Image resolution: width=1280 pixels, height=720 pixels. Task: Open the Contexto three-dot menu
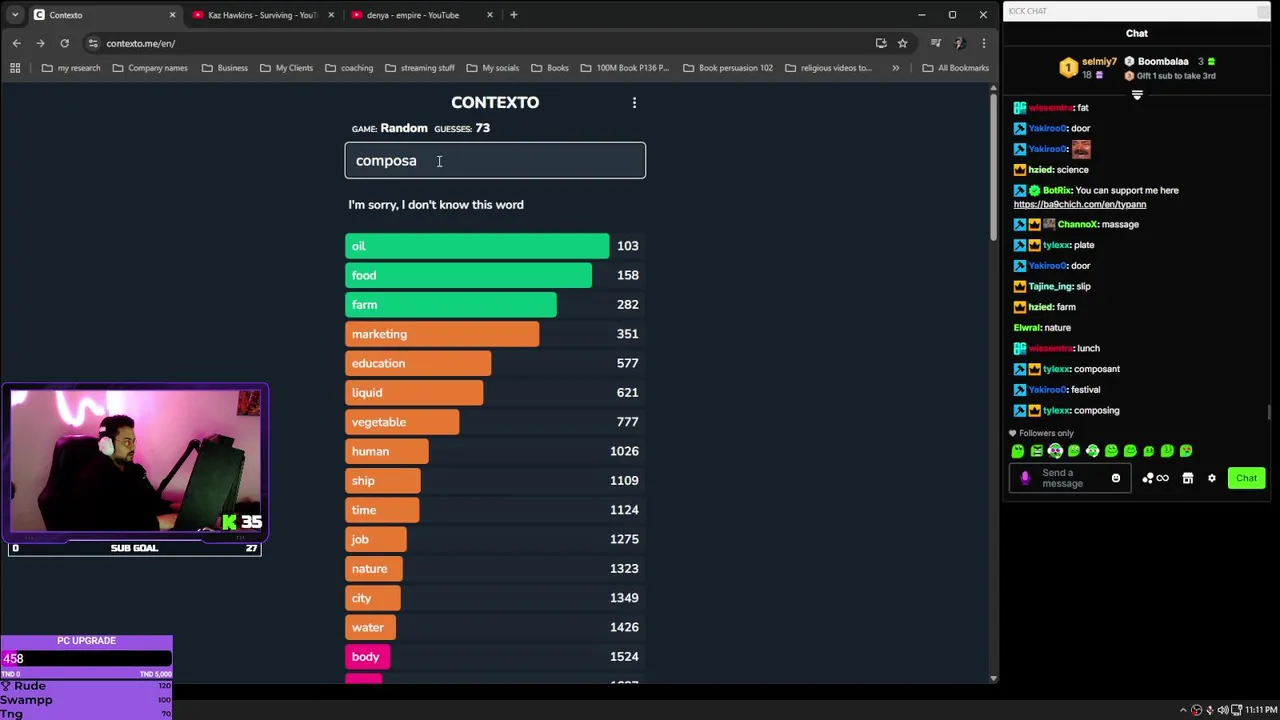[x=634, y=103]
